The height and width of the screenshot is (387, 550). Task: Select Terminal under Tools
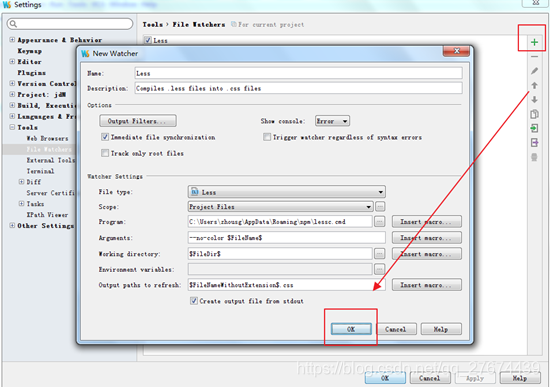(40, 171)
